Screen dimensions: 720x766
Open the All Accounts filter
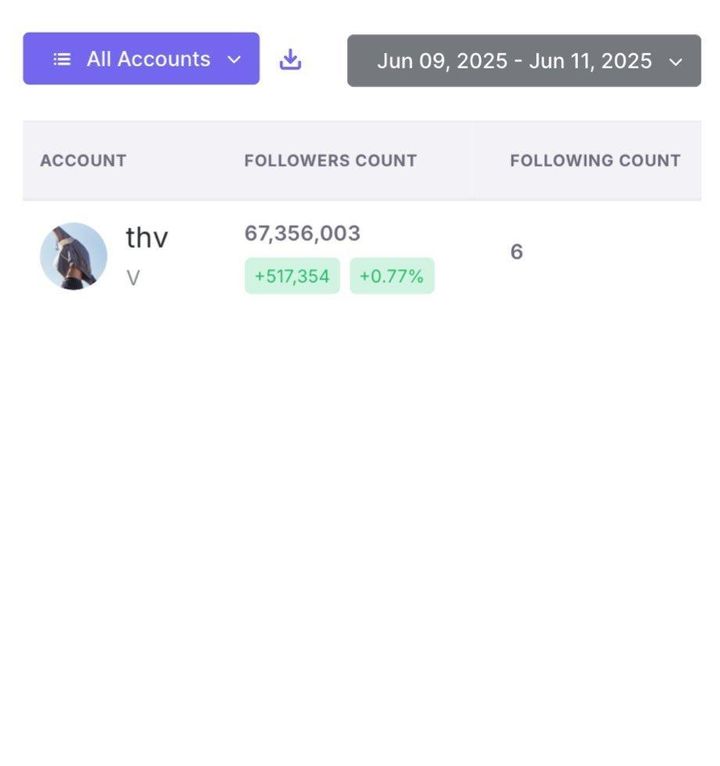(141, 59)
